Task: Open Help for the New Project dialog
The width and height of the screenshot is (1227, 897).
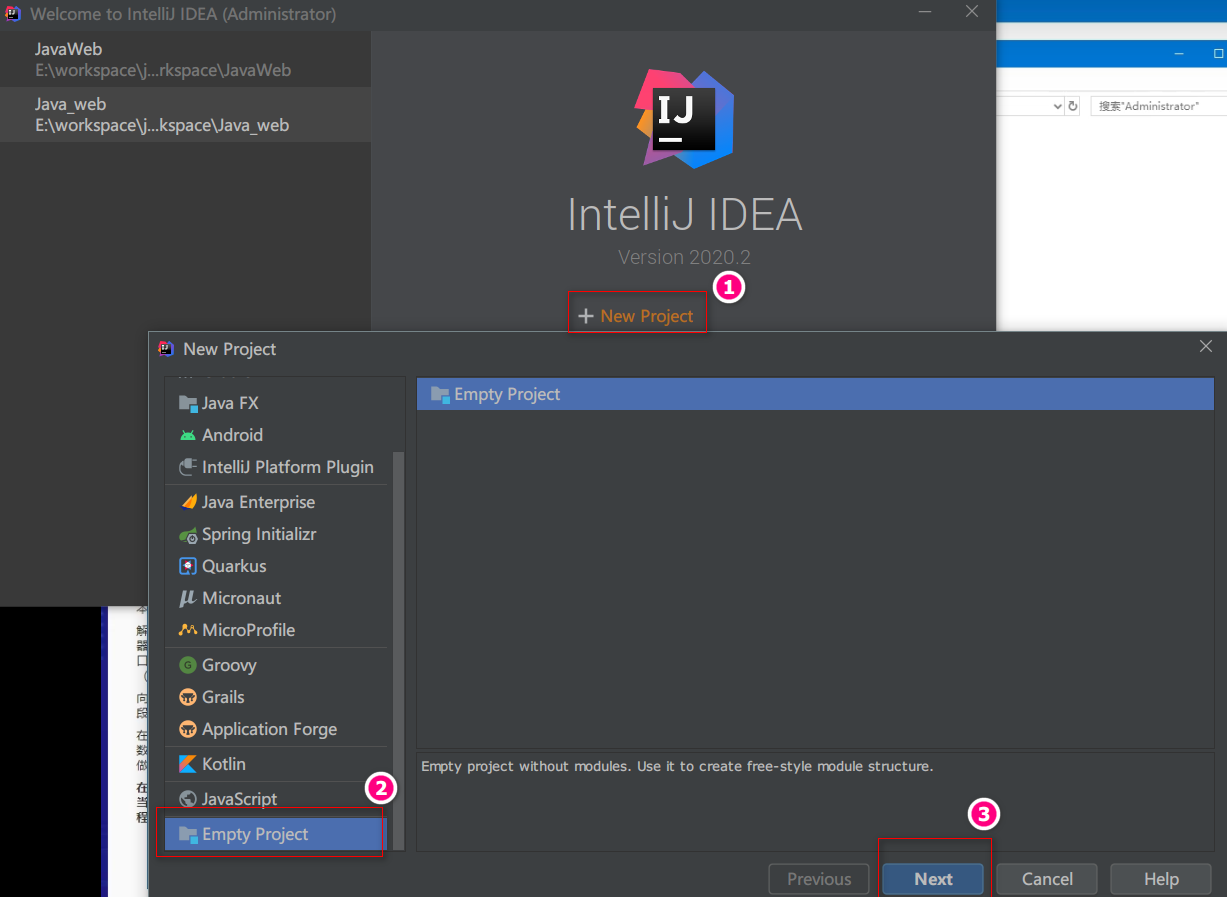Action: [1161, 879]
